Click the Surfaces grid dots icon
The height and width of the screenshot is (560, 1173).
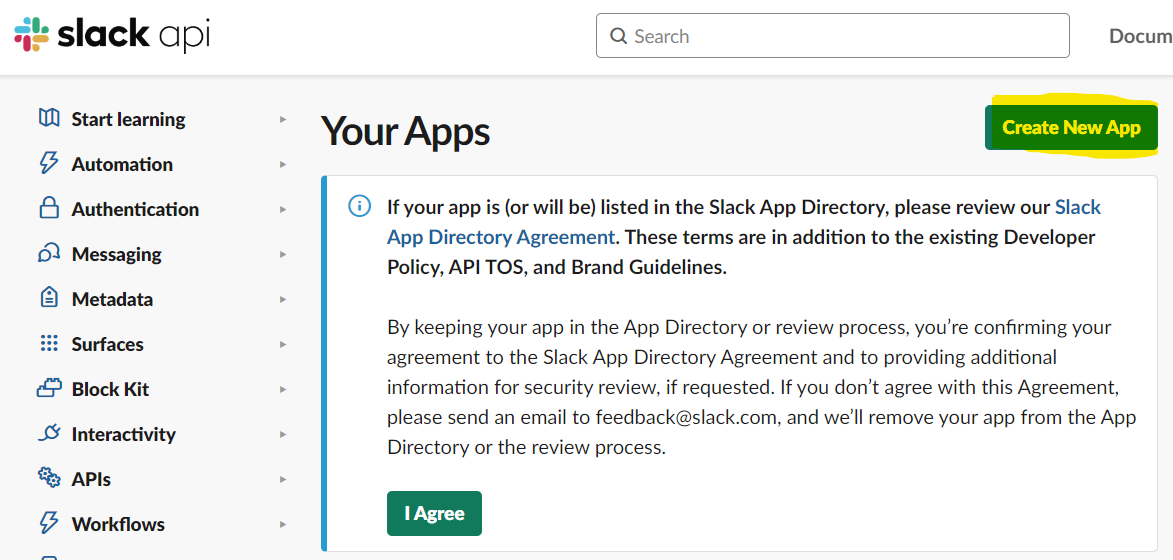tap(49, 343)
